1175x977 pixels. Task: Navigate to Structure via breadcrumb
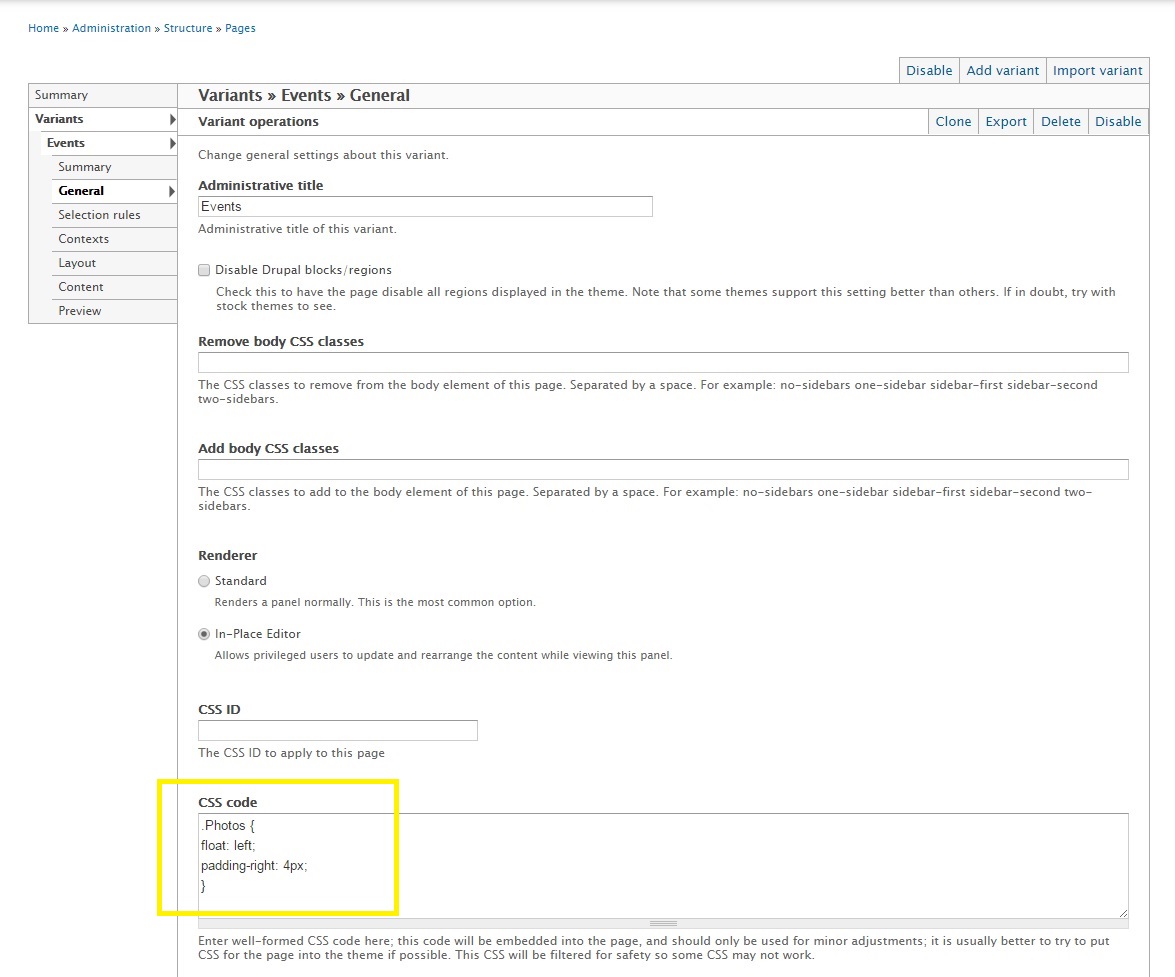tap(188, 28)
